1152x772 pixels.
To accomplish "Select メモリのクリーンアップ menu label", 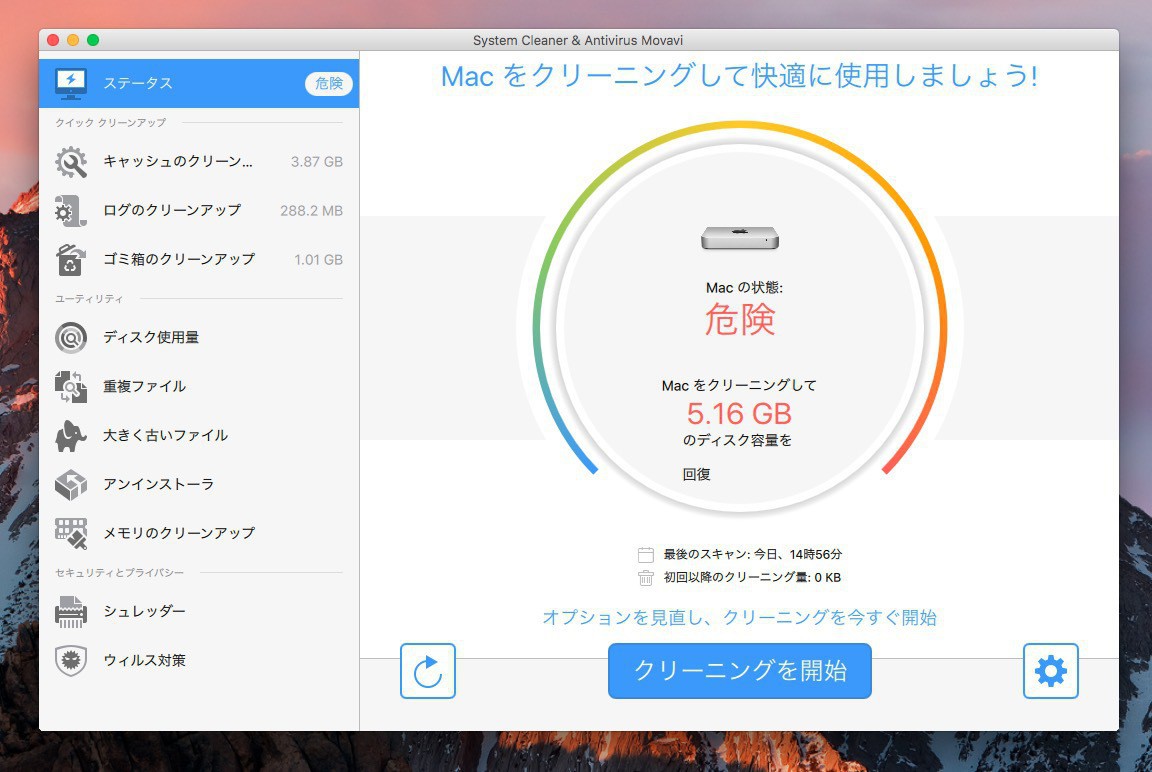I will [x=179, y=533].
